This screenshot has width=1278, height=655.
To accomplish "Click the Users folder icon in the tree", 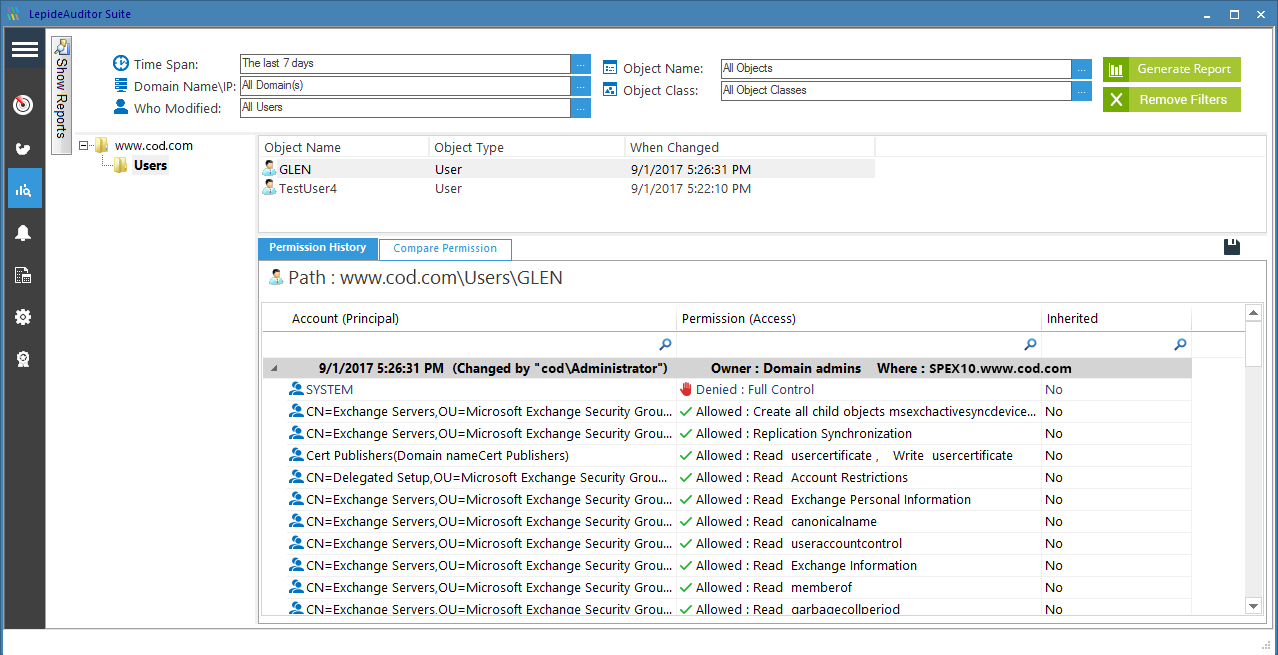I will point(121,165).
